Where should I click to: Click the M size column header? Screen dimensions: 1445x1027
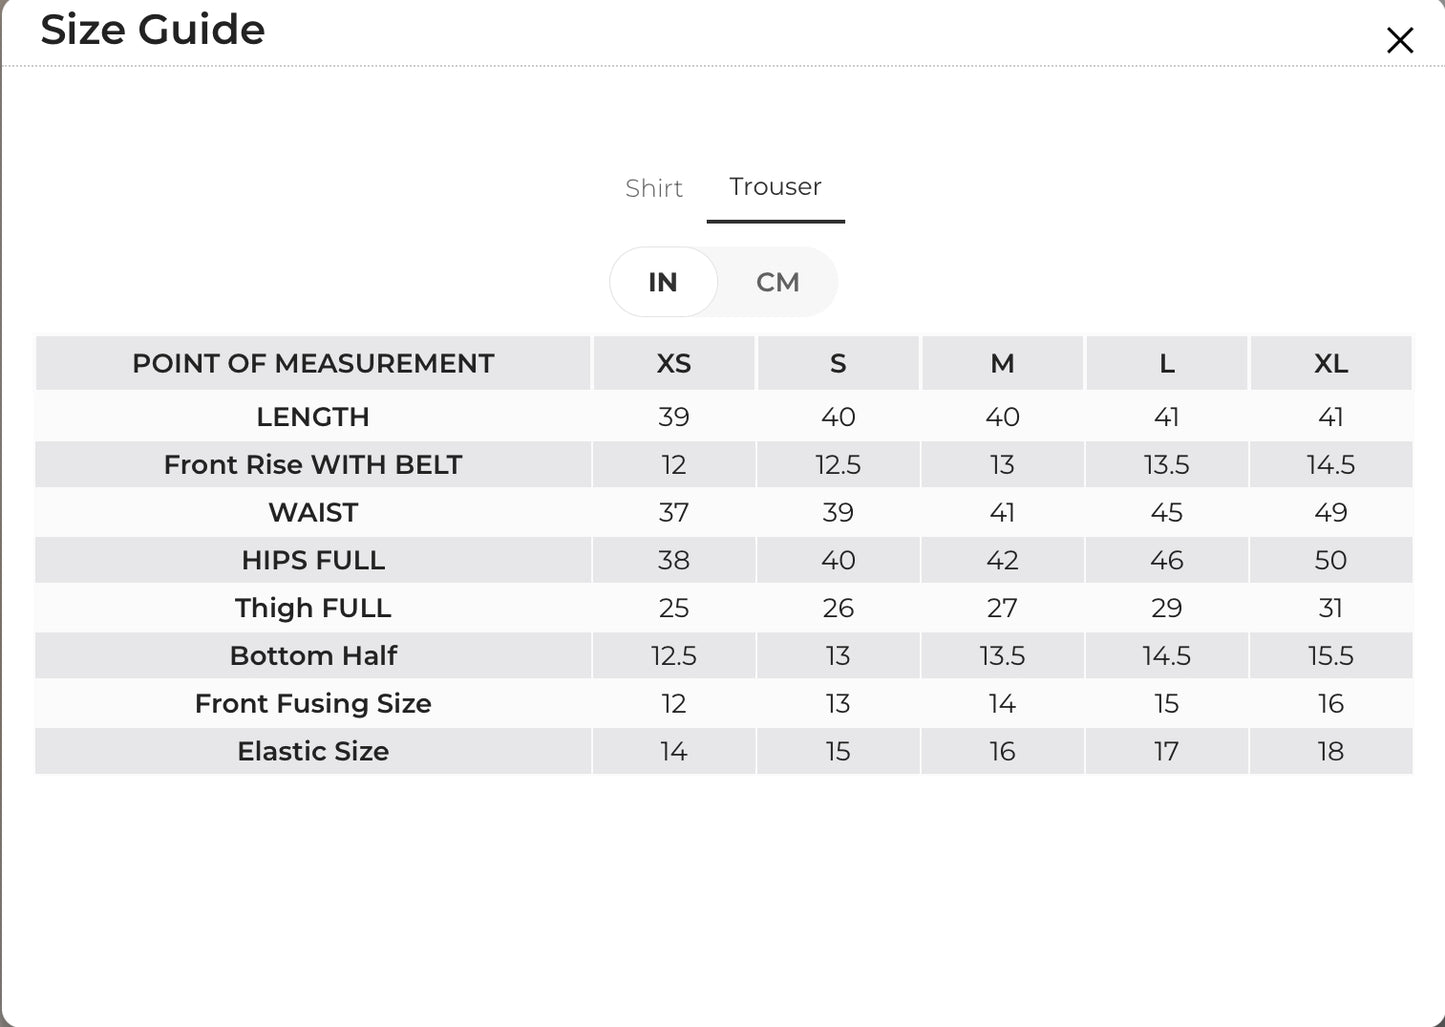pos(1002,363)
